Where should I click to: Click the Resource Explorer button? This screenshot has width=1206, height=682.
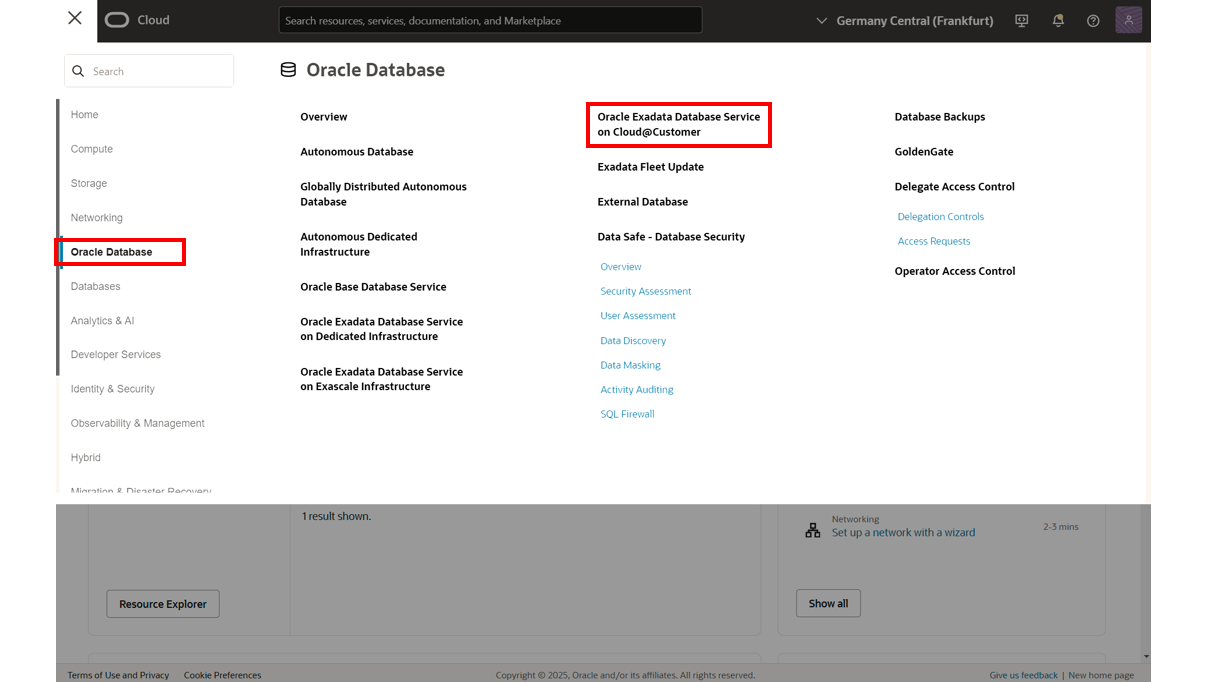(163, 604)
